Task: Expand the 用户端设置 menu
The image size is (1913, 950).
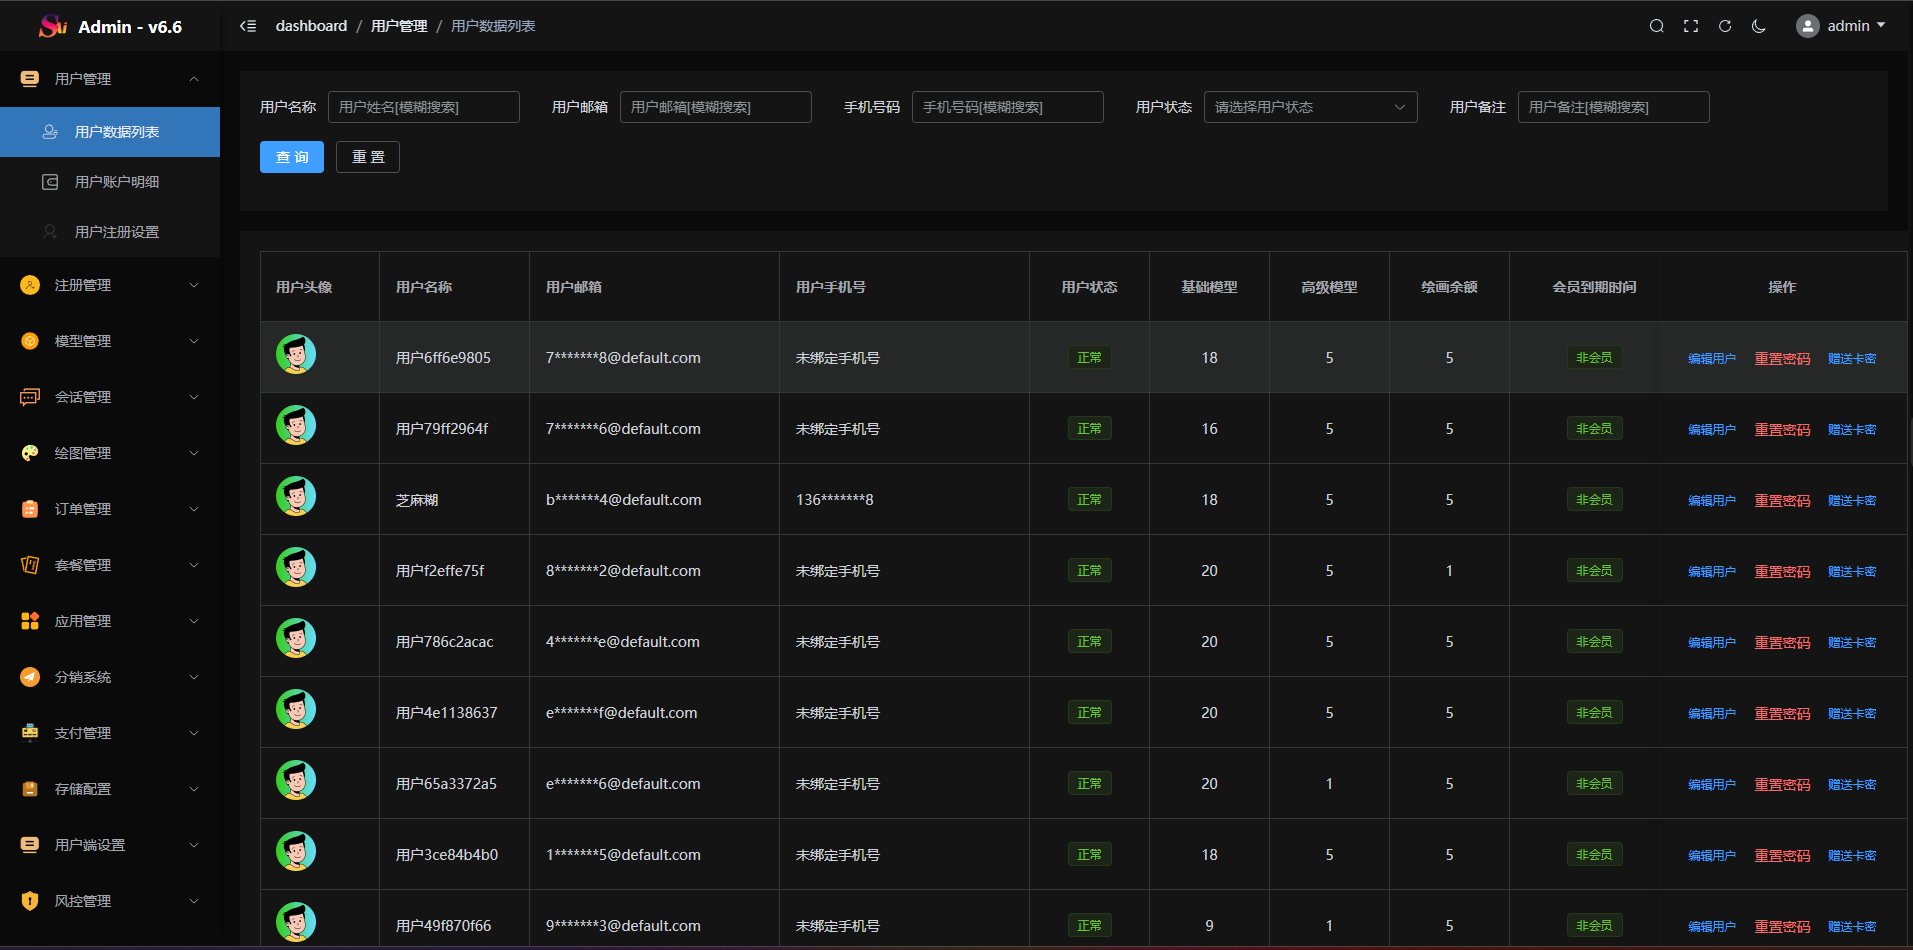Action: click(110, 845)
